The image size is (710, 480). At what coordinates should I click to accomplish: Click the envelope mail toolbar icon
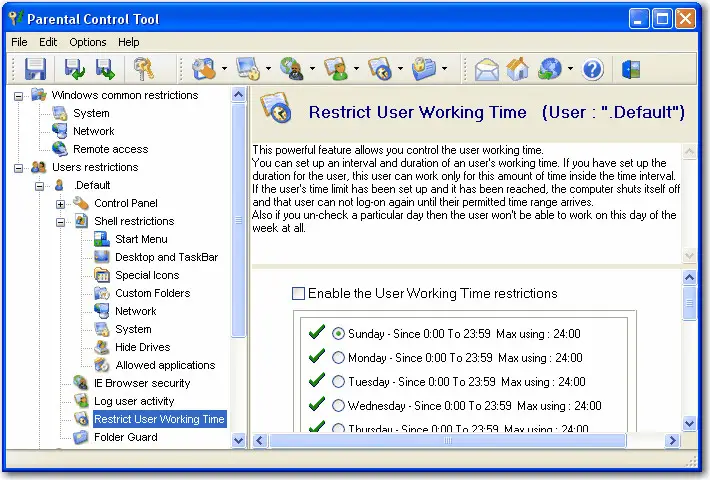click(486, 70)
